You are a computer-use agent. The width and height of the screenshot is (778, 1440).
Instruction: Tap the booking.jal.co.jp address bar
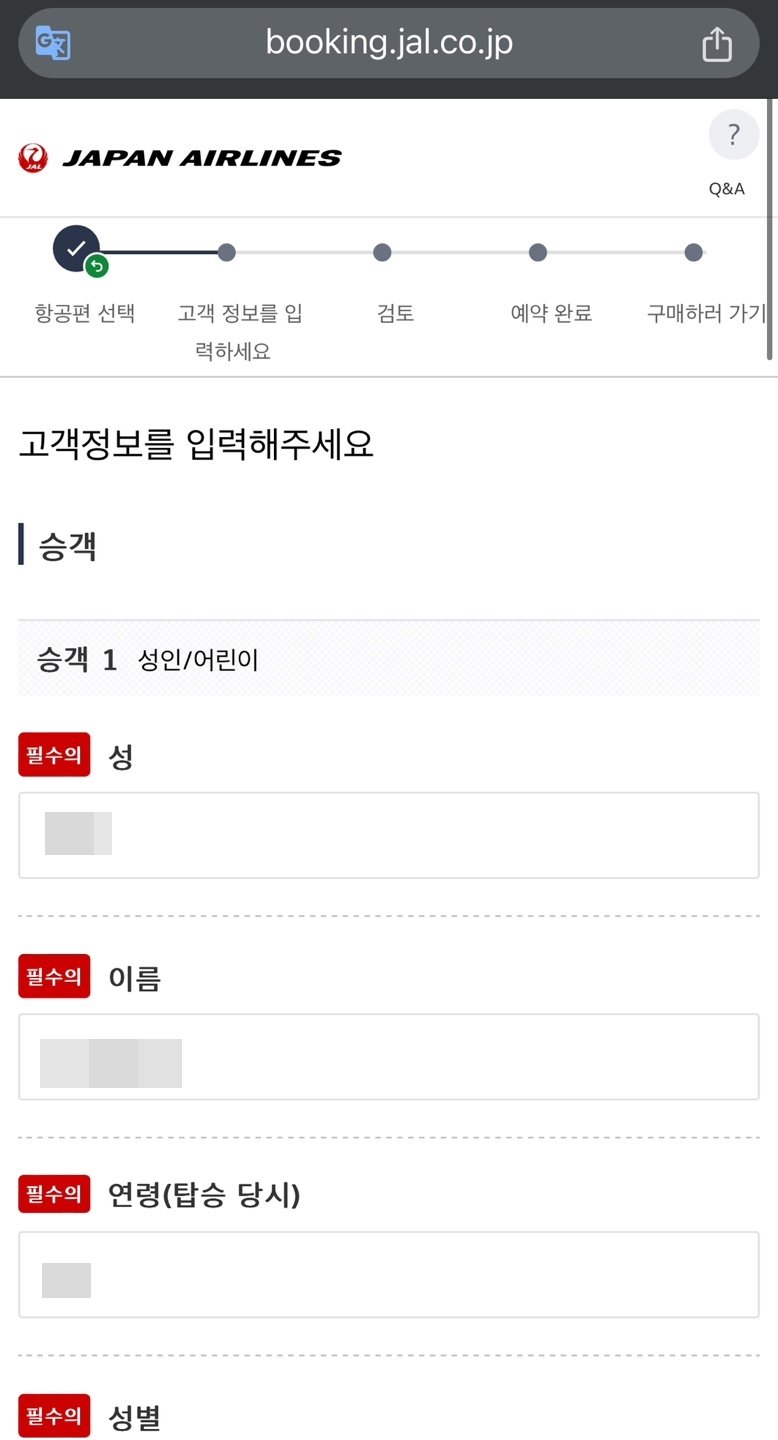[x=388, y=43]
